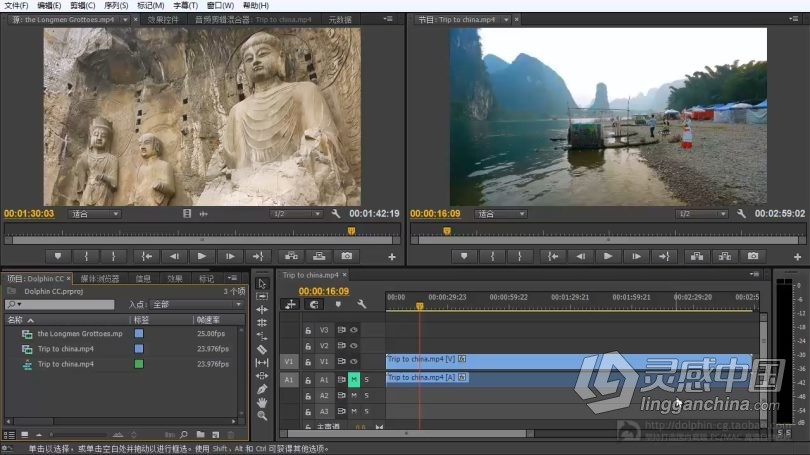Select the Slip tool

click(262, 363)
